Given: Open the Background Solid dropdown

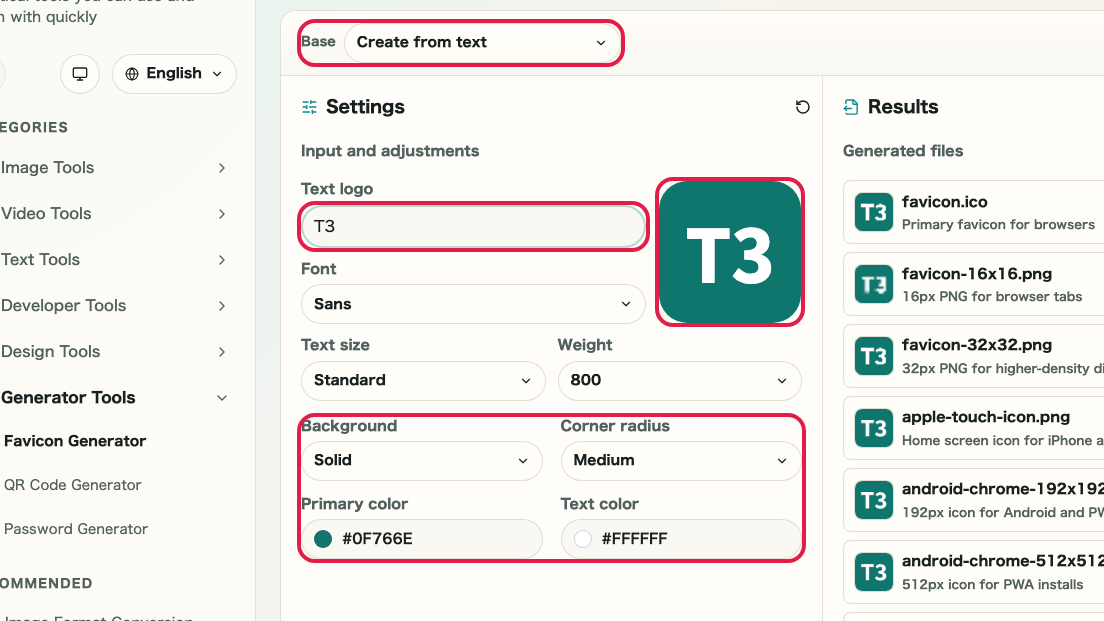Looking at the screenshot, I should click(x=422, y=460).
